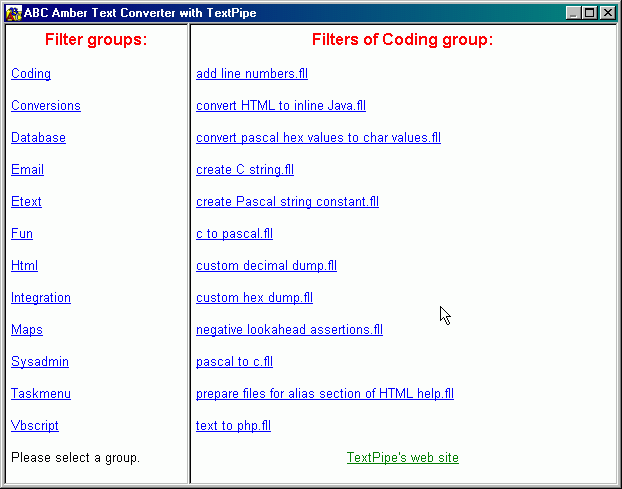This screenshot has width=622, height=489.
Task: Select the Taskmenu filter group
Action: coord(41,394)
